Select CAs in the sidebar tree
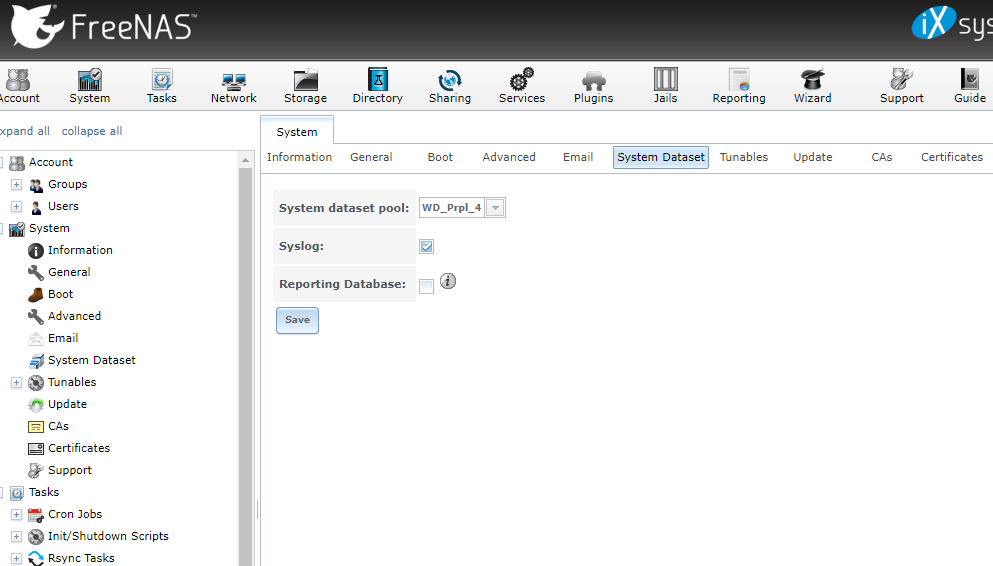This screenshot has width=993, height=566. (58, 426)
